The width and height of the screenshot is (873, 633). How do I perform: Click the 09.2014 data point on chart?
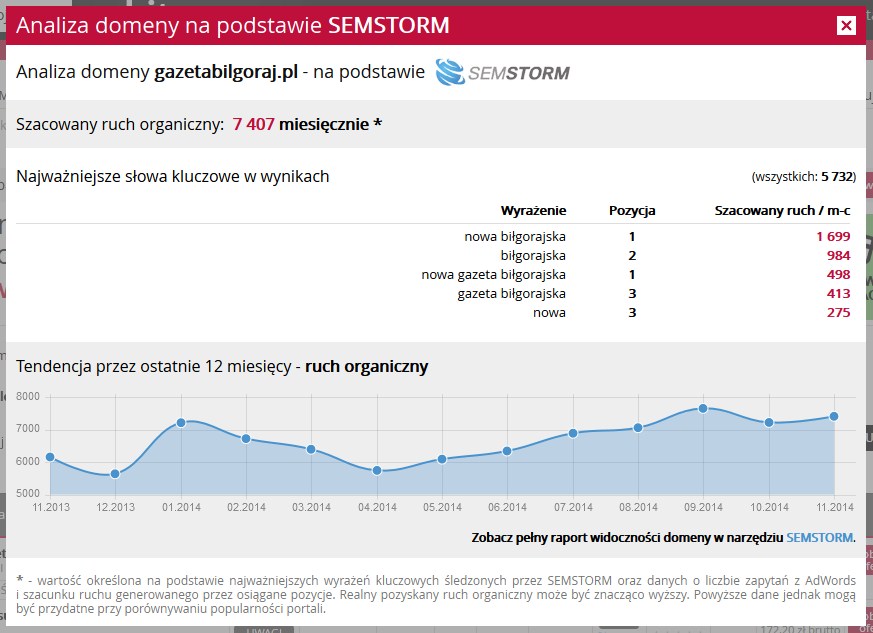tap(703, 409)
